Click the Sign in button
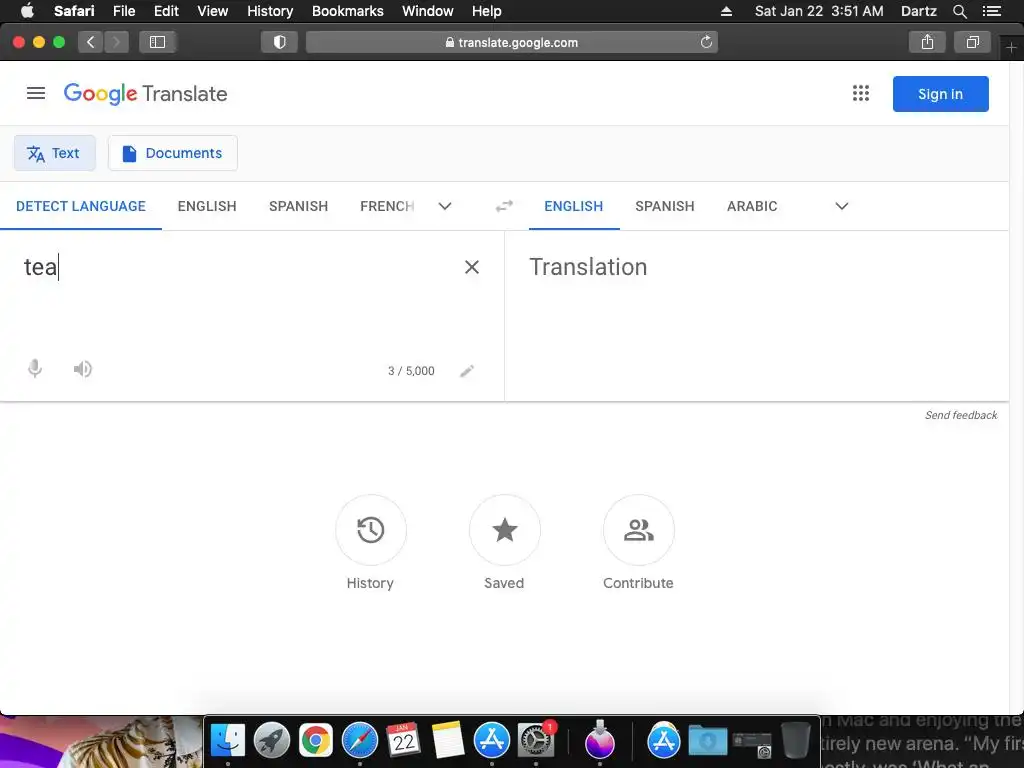Screen dimensions: 1024x768 (x=940, y=94)
